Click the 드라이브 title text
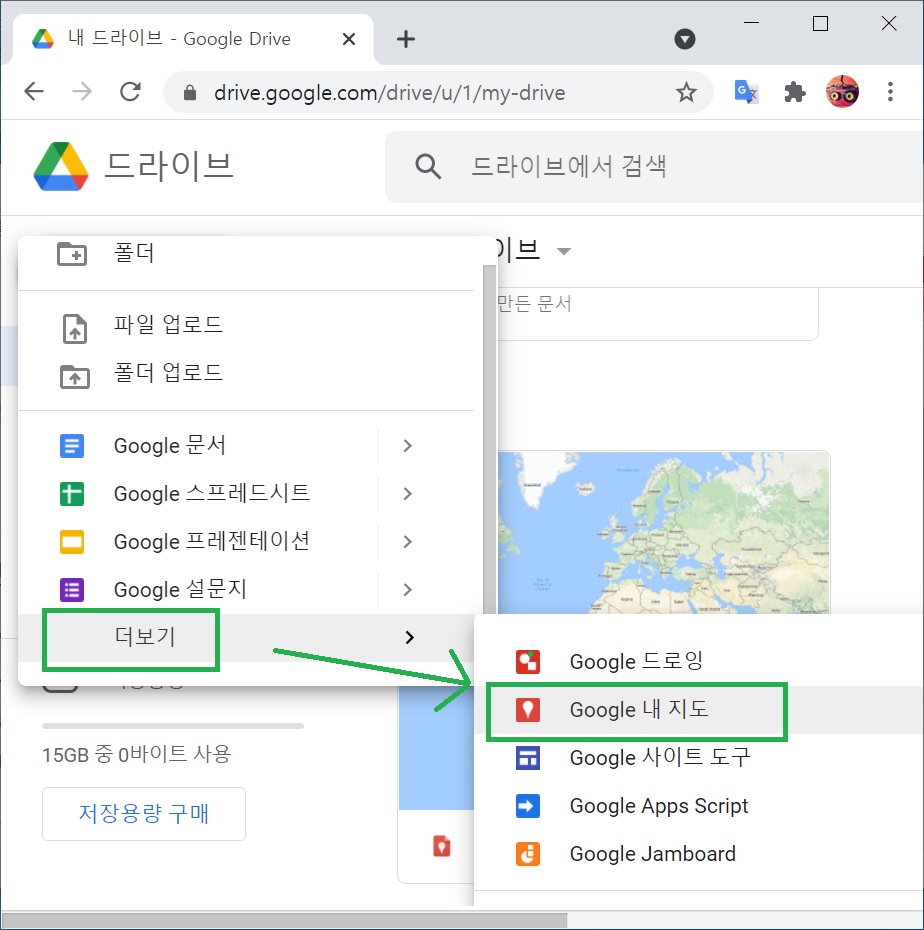Viewport: 924px width, 930px height. [x=168, y=166]
